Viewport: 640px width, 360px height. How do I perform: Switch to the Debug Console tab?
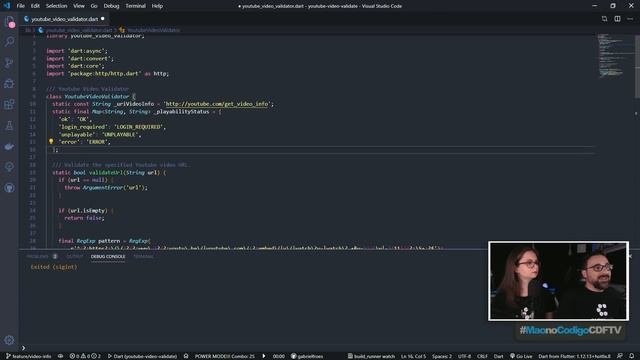click(x=108, y=256)
